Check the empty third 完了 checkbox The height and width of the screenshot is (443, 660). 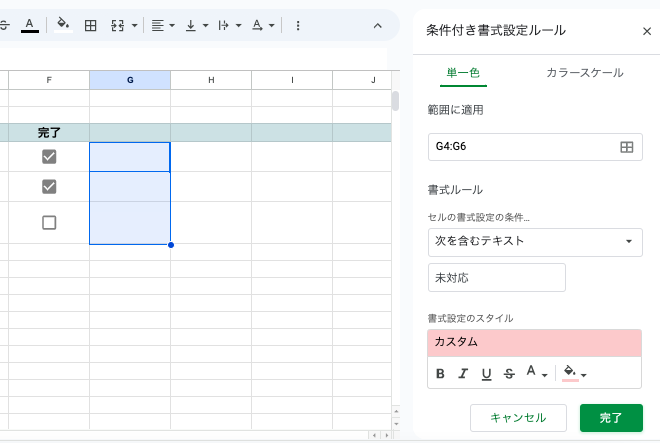click(x=49, y=222)
